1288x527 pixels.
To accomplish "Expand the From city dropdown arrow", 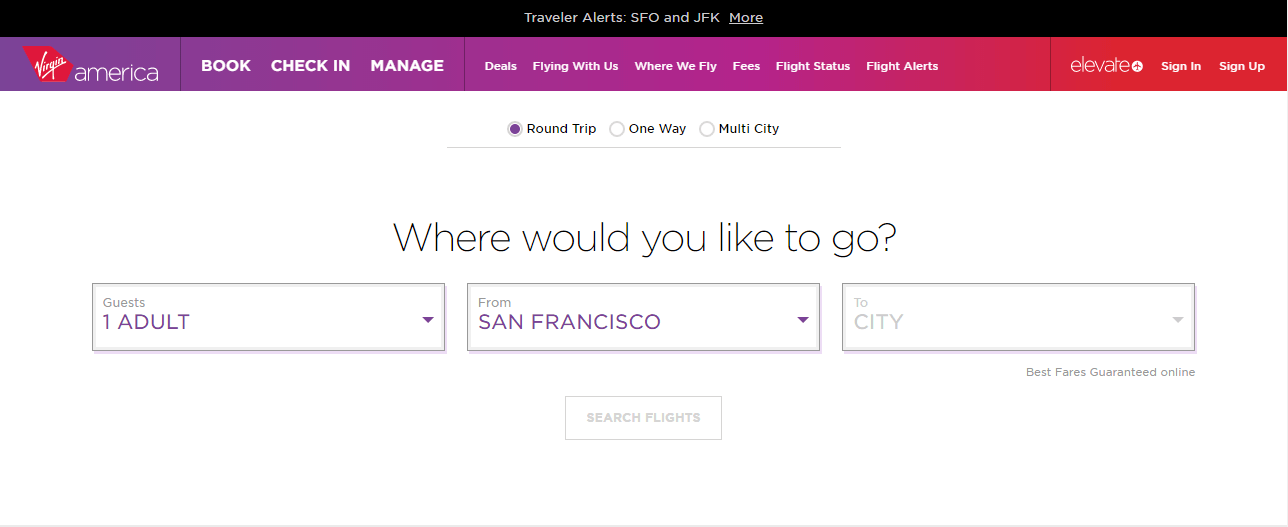I will pos(803,320).
